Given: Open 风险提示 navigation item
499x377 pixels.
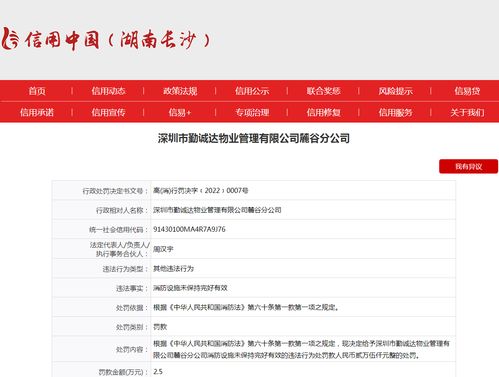Looking at the screenshot, I should click(395, 91).
